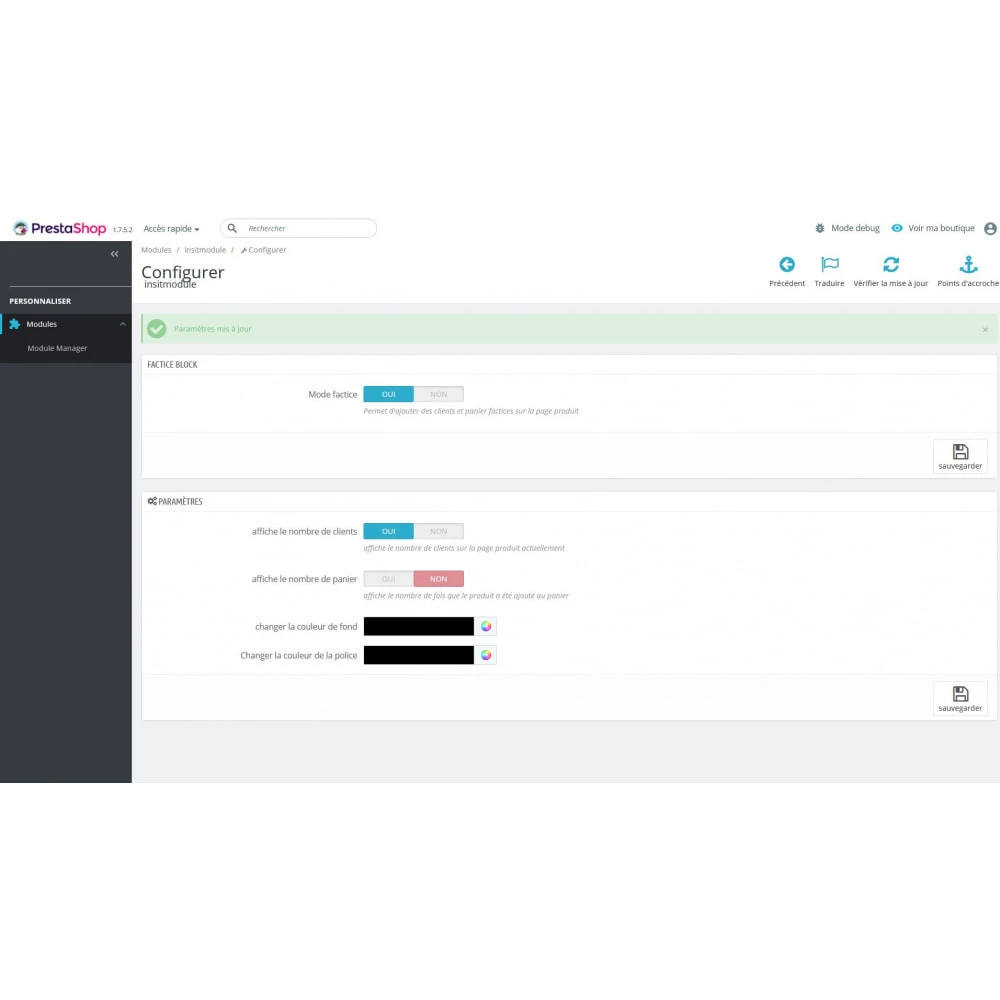Click the Précédent back arrow icon
The height and width of the screenshot is (1000, 1000).
click(787, 265)
